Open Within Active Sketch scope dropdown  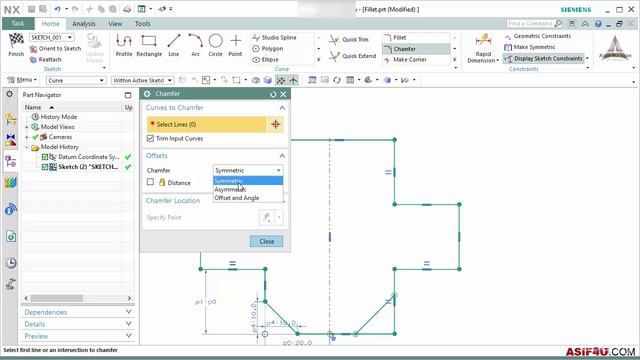142,80
